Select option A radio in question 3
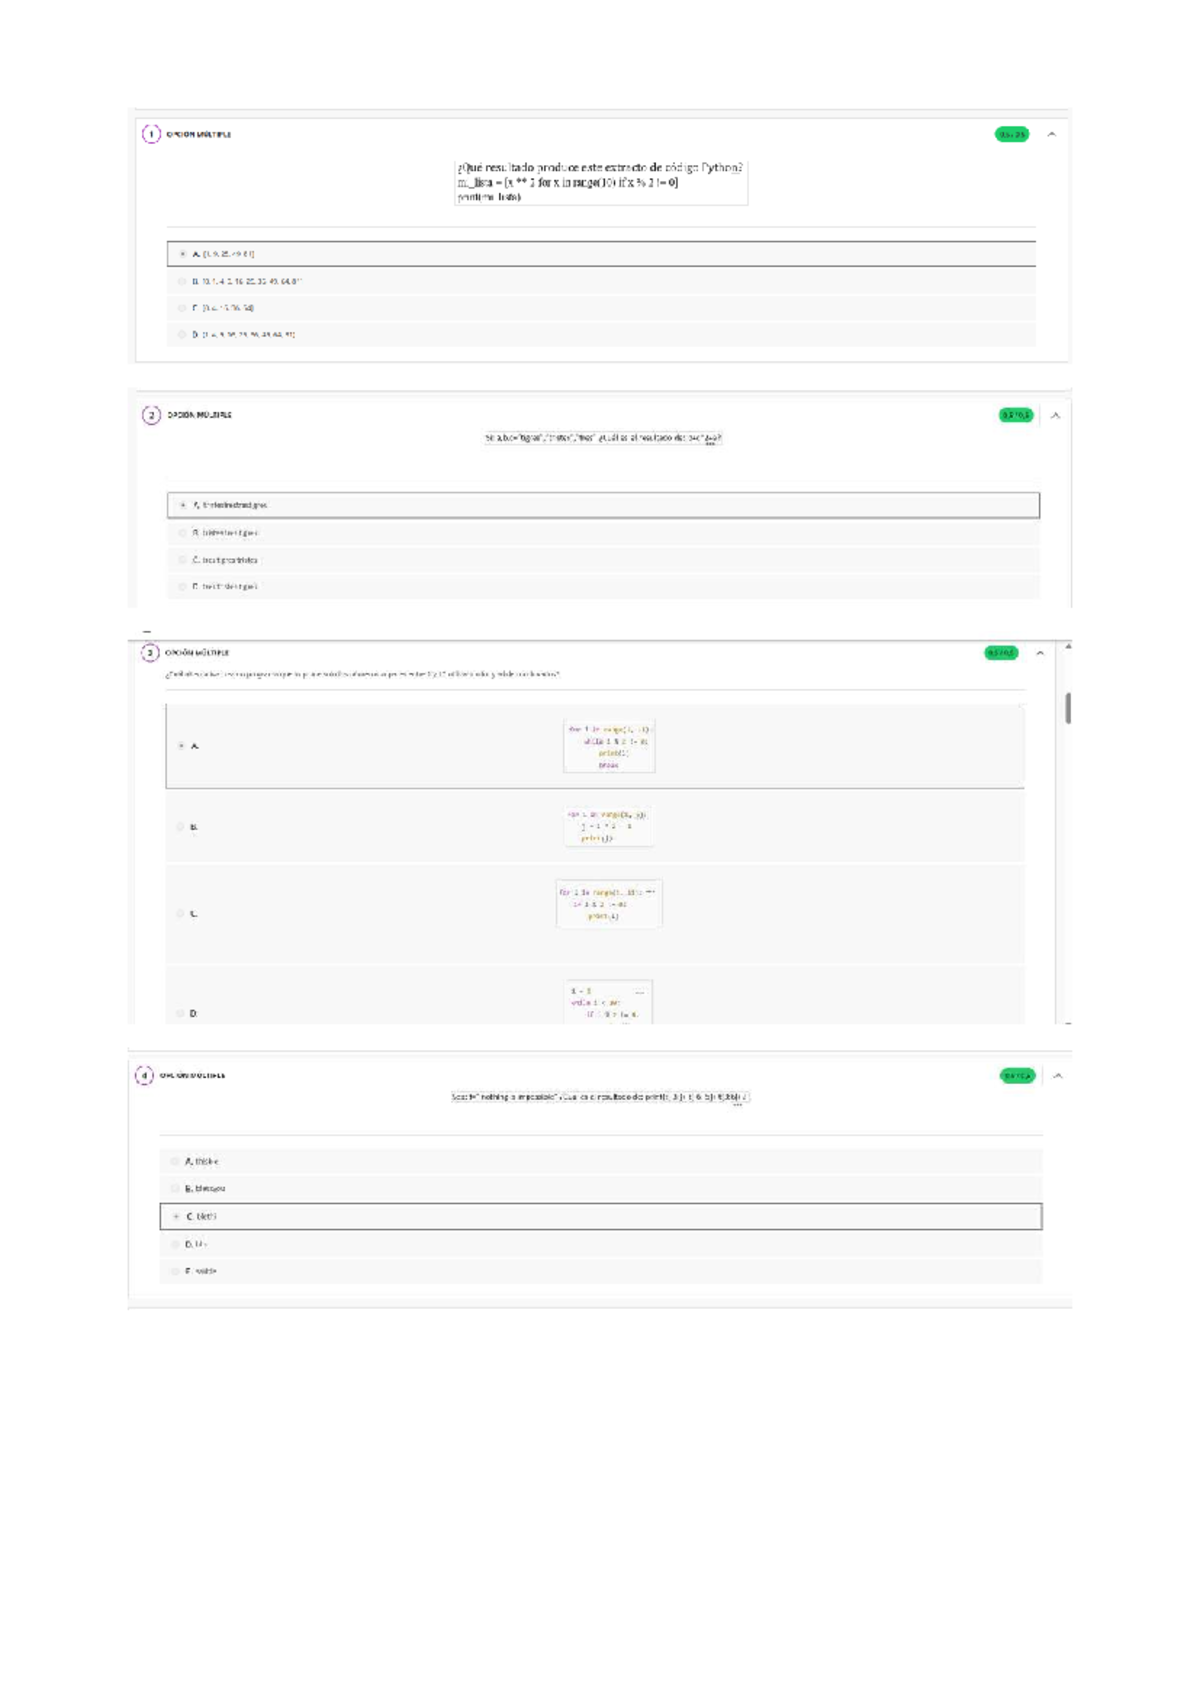The height and width of the screenshot is (1696, 1200). click(x=181, y=746)
